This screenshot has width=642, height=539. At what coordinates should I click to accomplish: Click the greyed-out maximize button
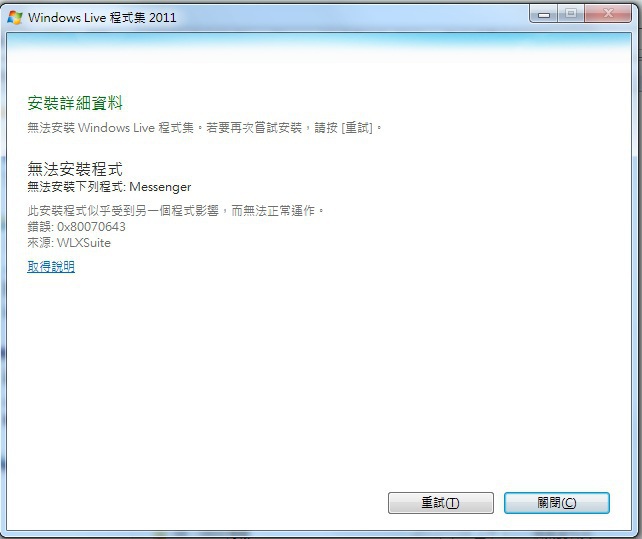571,14
